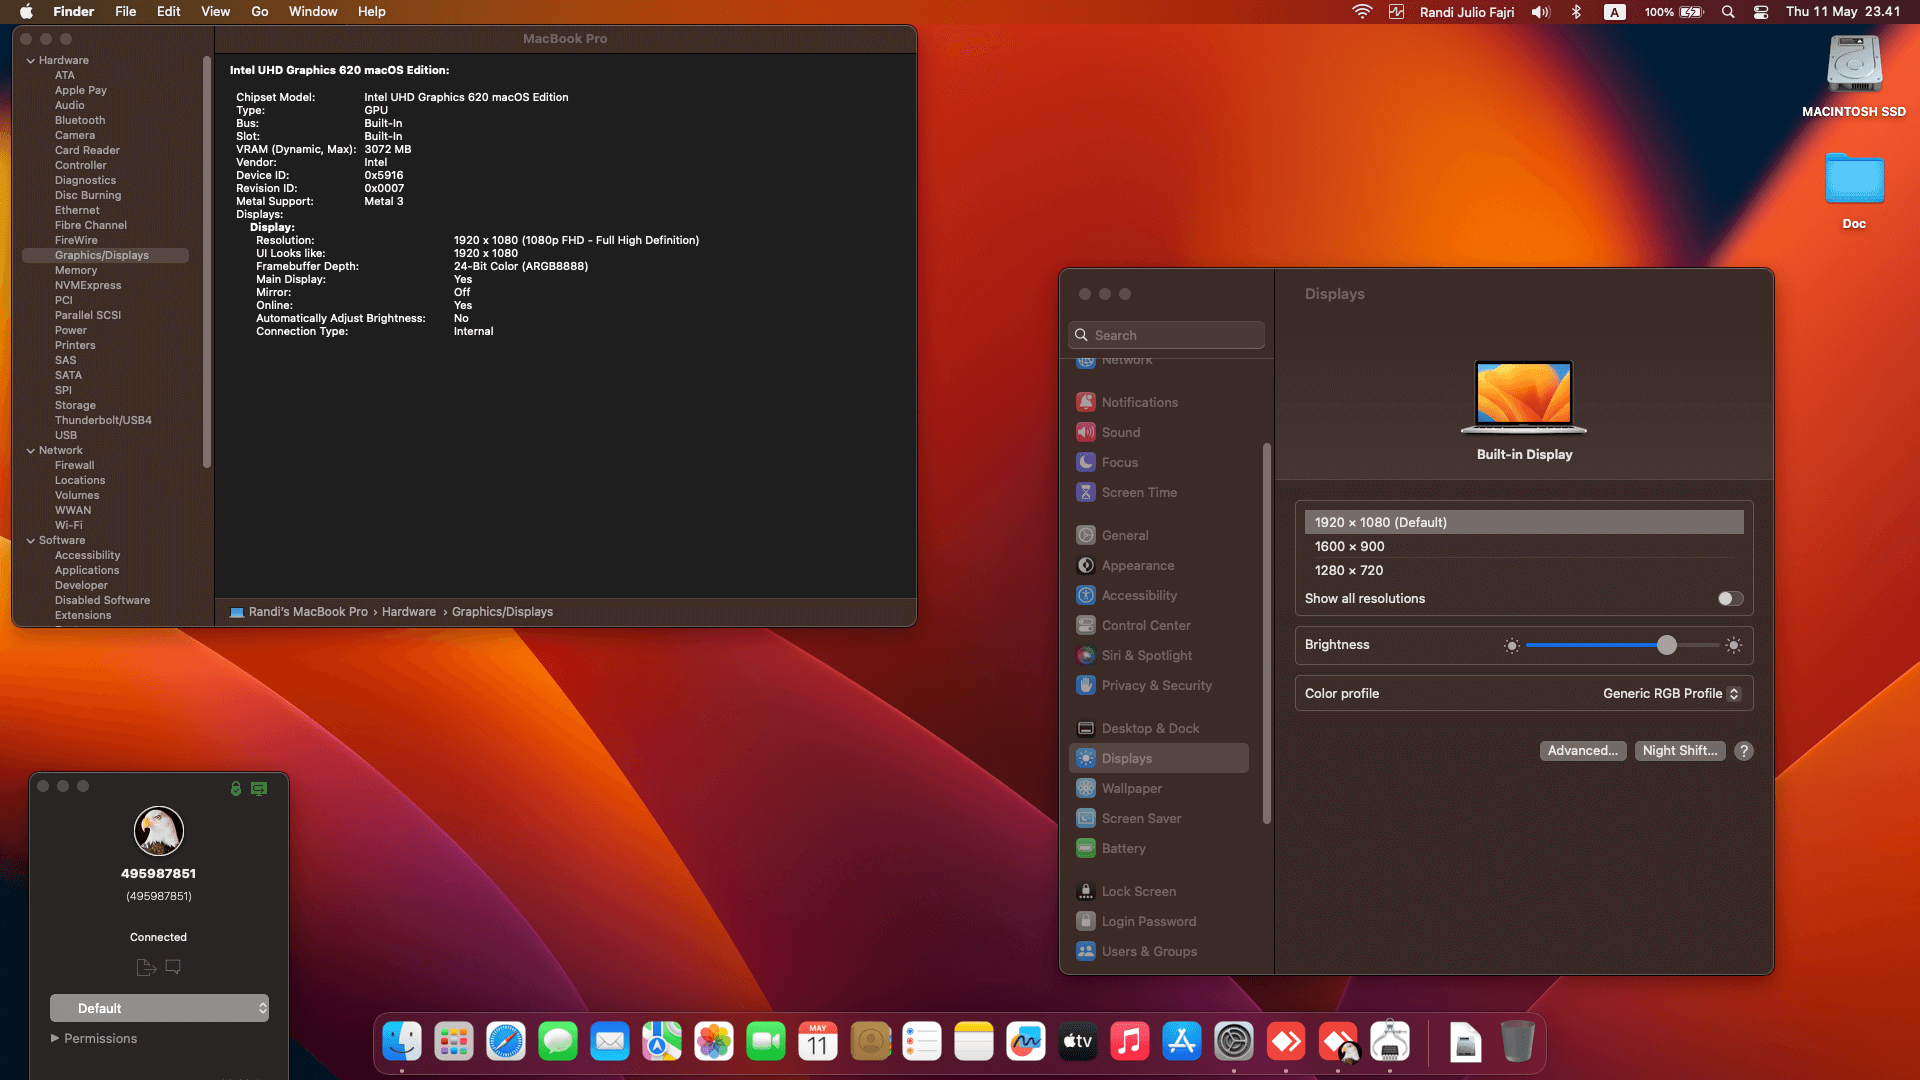This screenshot has height=1080, width=1920.
Task: Open Privacy & Security in System Settings sidebar
Action: tap(1159, 686)
